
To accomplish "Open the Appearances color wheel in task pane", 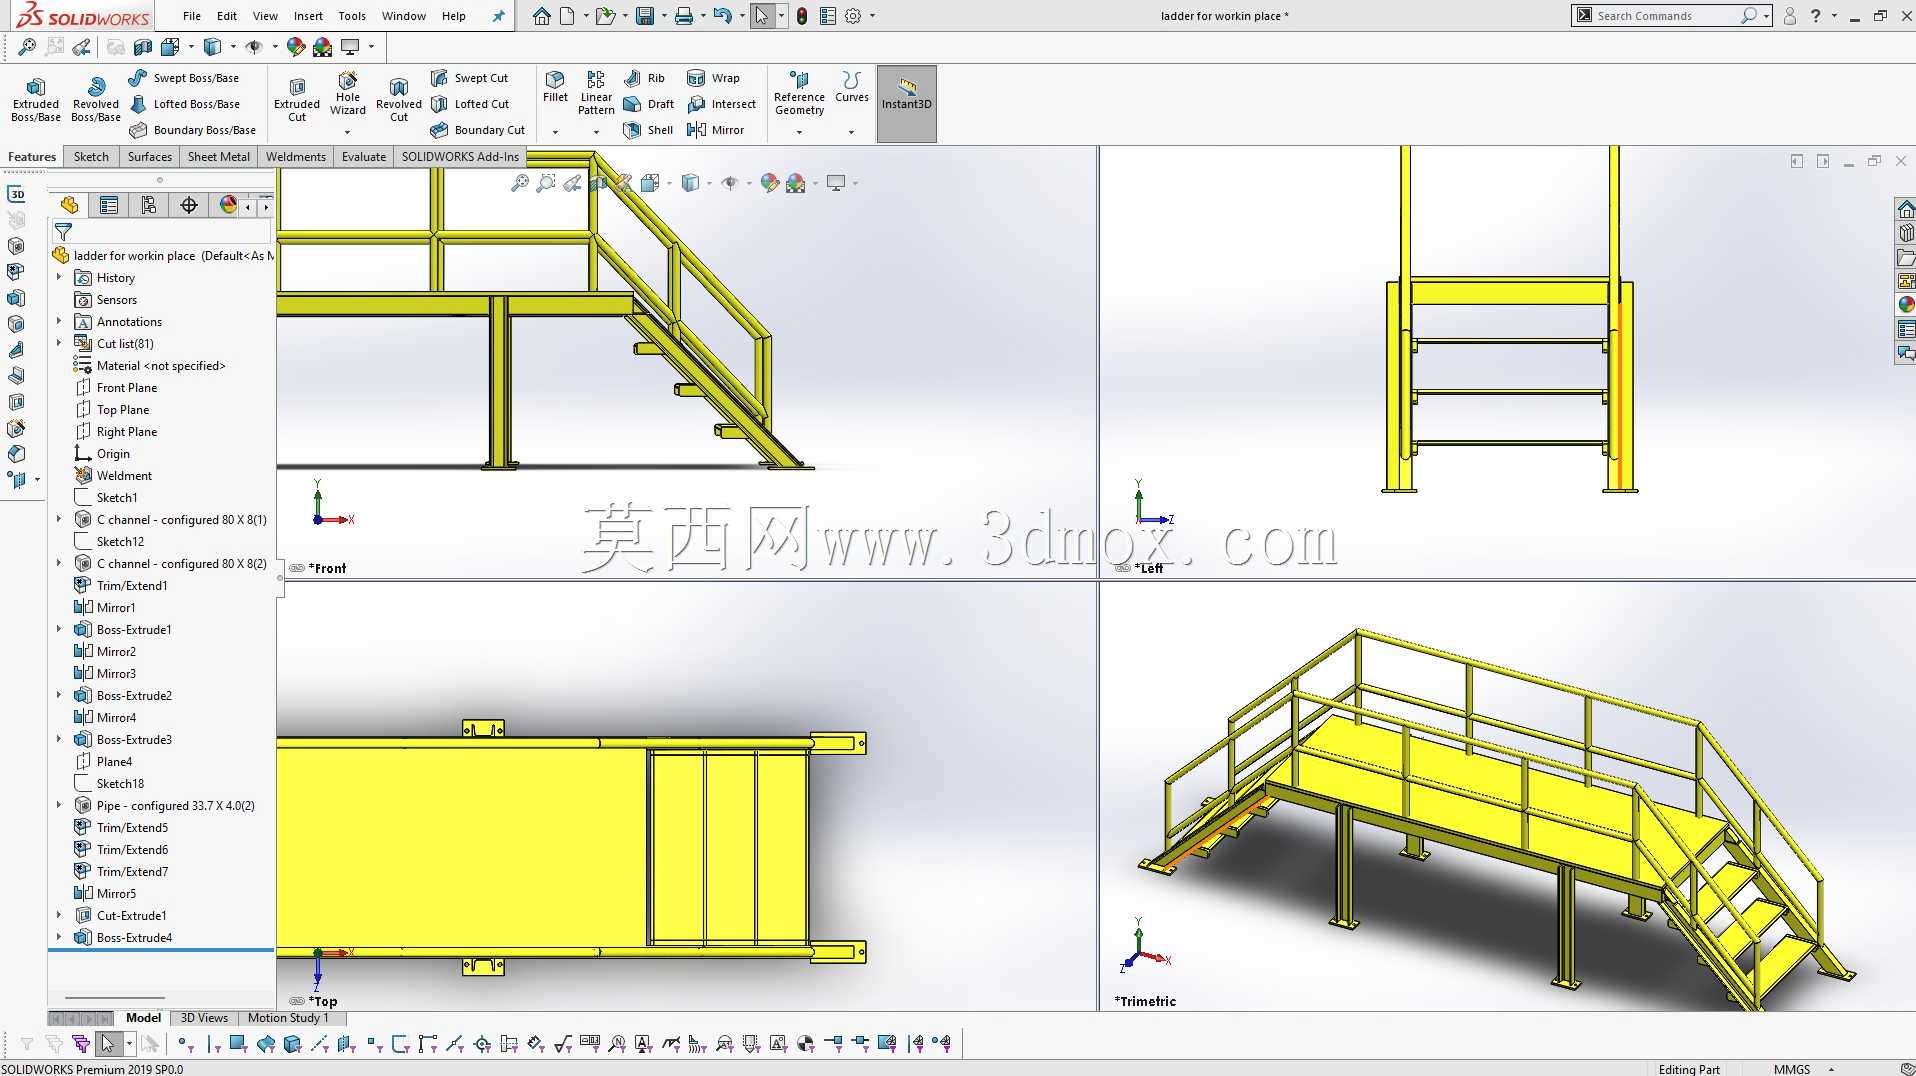I will [x=1906, y=304].
